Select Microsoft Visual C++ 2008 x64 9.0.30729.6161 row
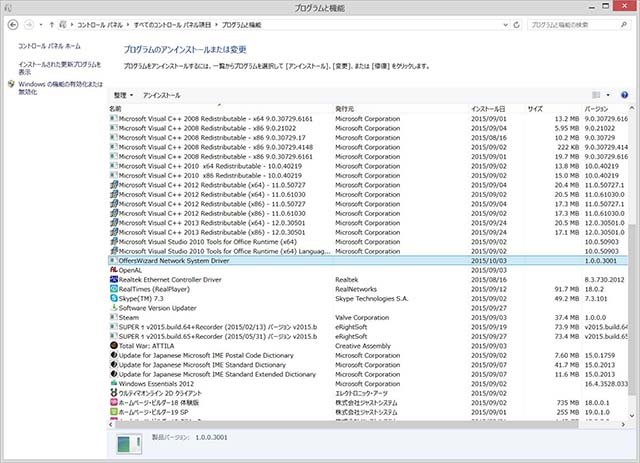The height and width of the screenshot is (463, 640). pos(367,119)
